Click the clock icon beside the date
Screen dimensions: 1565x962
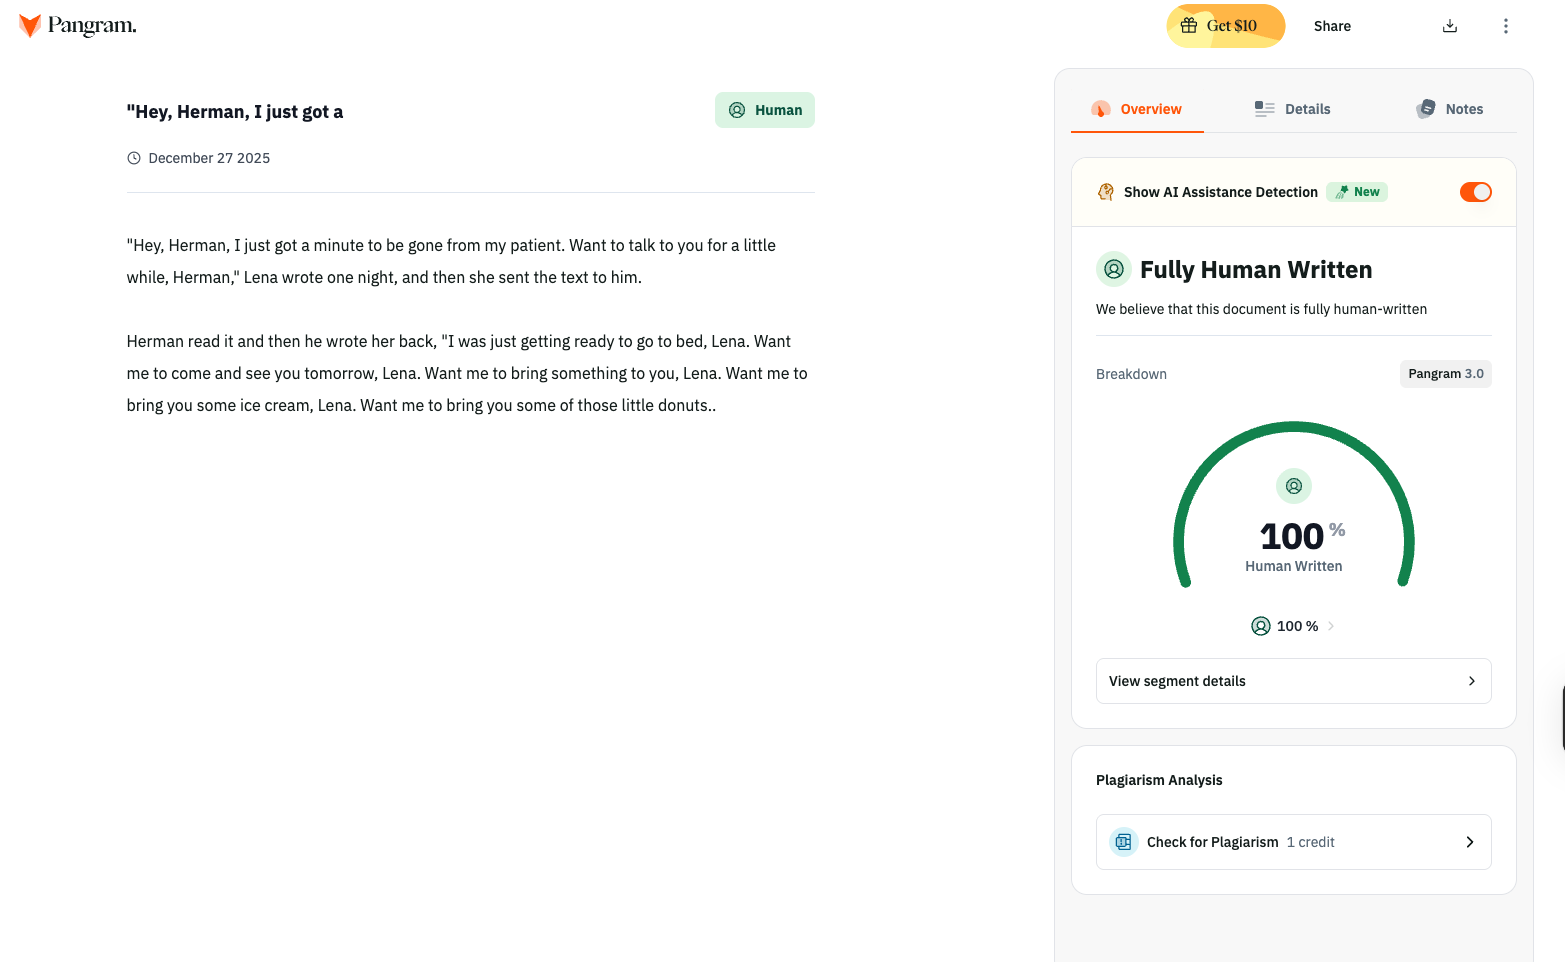tap(134, 158)
